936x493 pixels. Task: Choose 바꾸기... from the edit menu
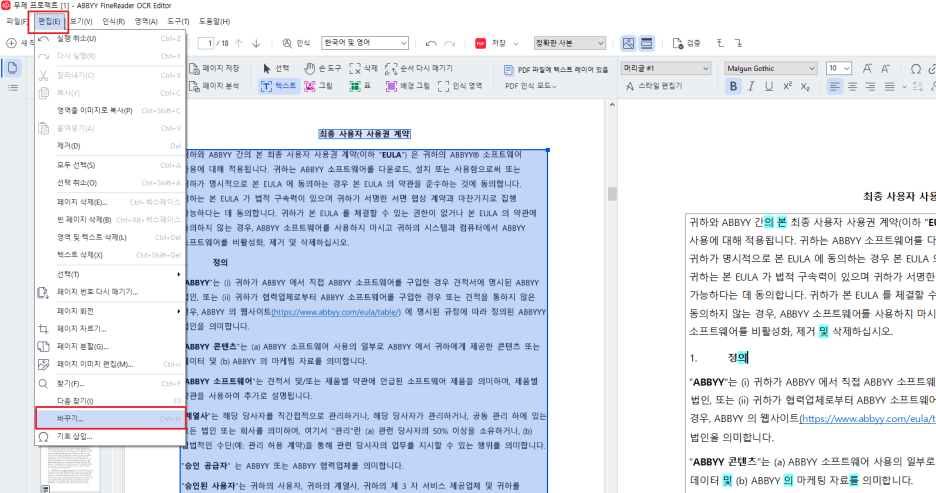click(x=110, y=418)
